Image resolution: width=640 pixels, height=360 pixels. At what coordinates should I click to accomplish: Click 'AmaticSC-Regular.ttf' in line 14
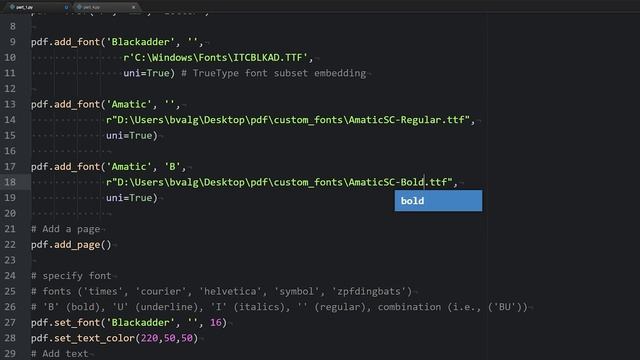coord(407,120)
